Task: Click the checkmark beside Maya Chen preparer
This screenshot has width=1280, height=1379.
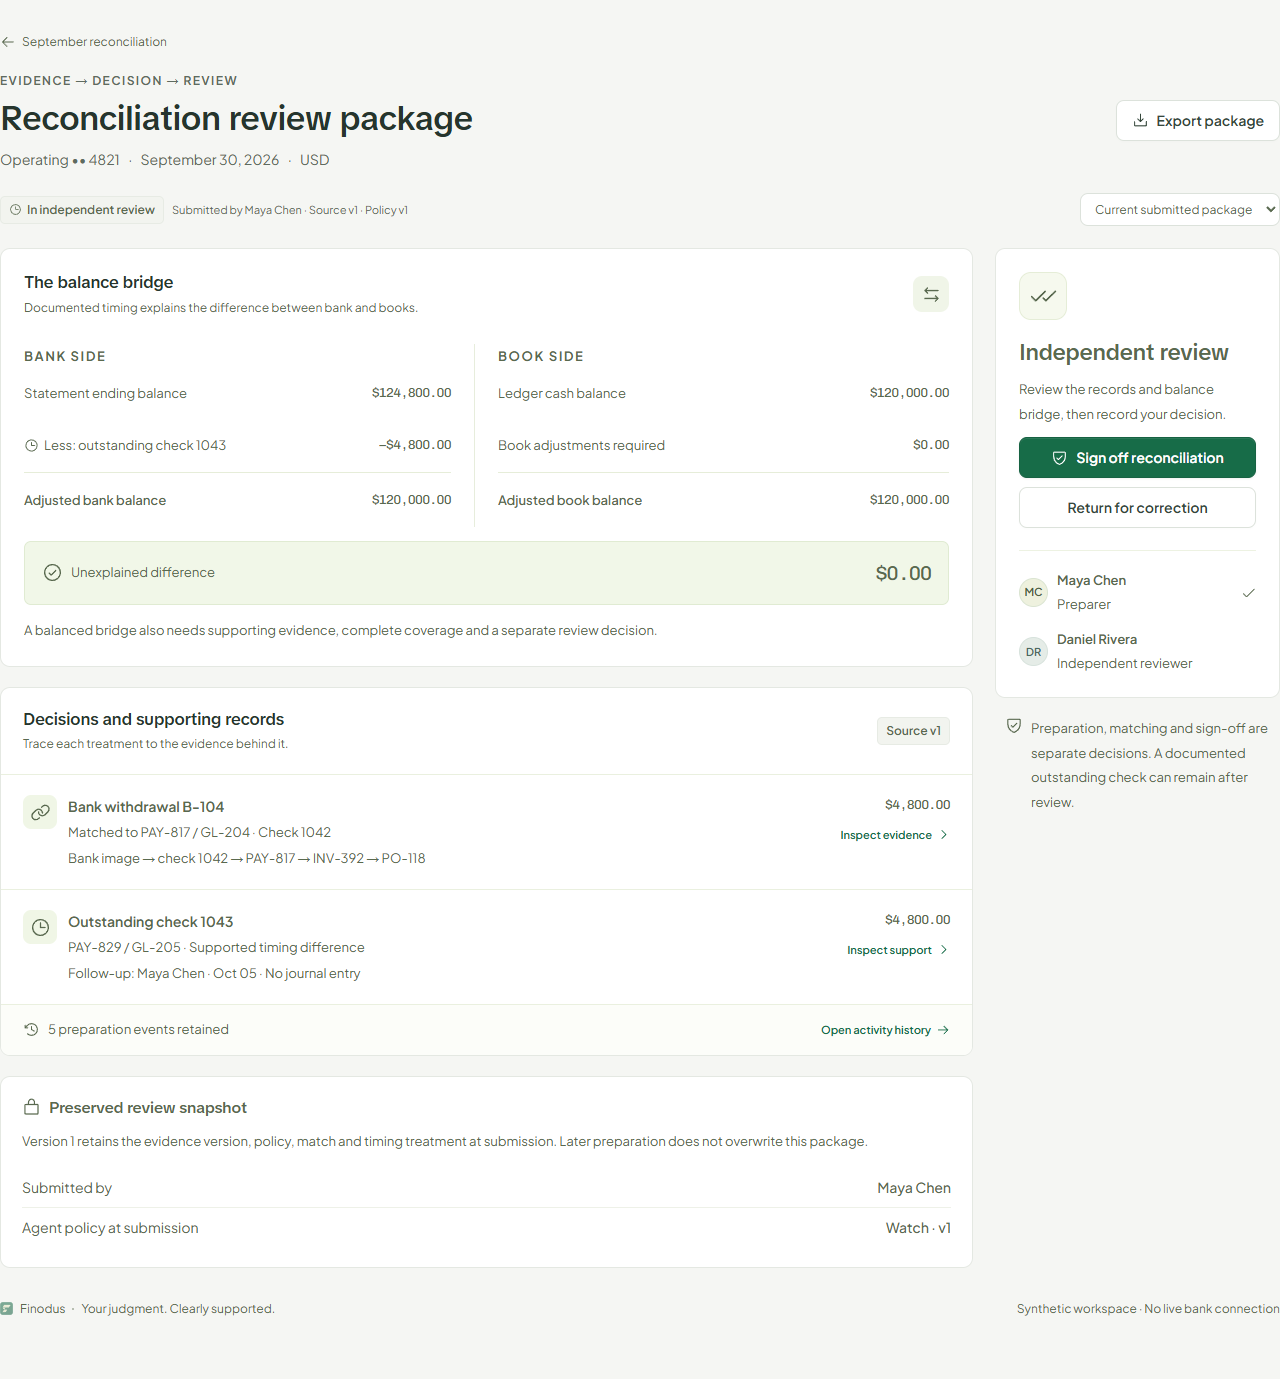Action: tap(1249, 593)
